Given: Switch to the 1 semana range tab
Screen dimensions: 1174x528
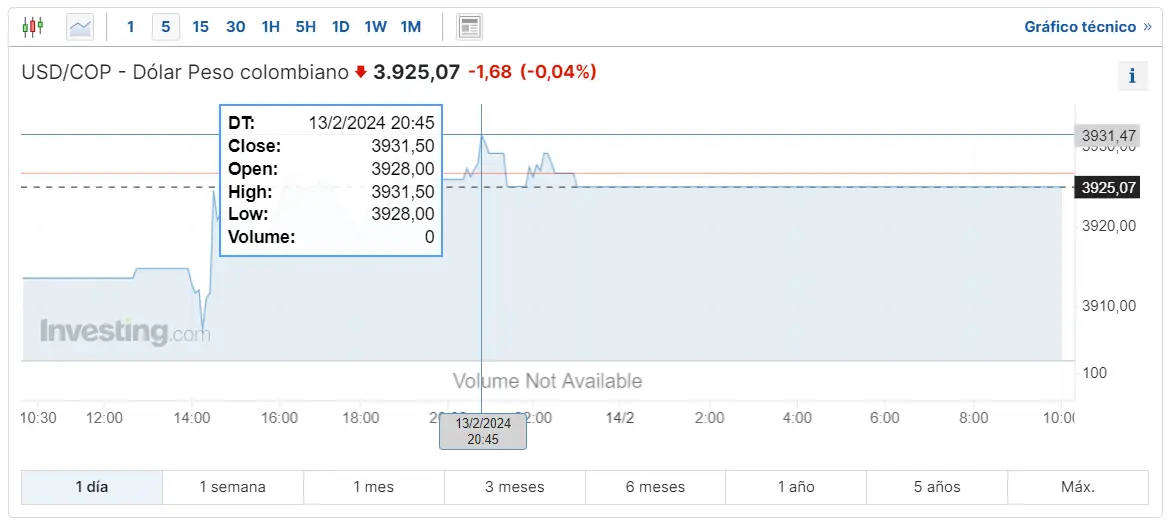Looking at the screenshot, I should pos(232,487).
